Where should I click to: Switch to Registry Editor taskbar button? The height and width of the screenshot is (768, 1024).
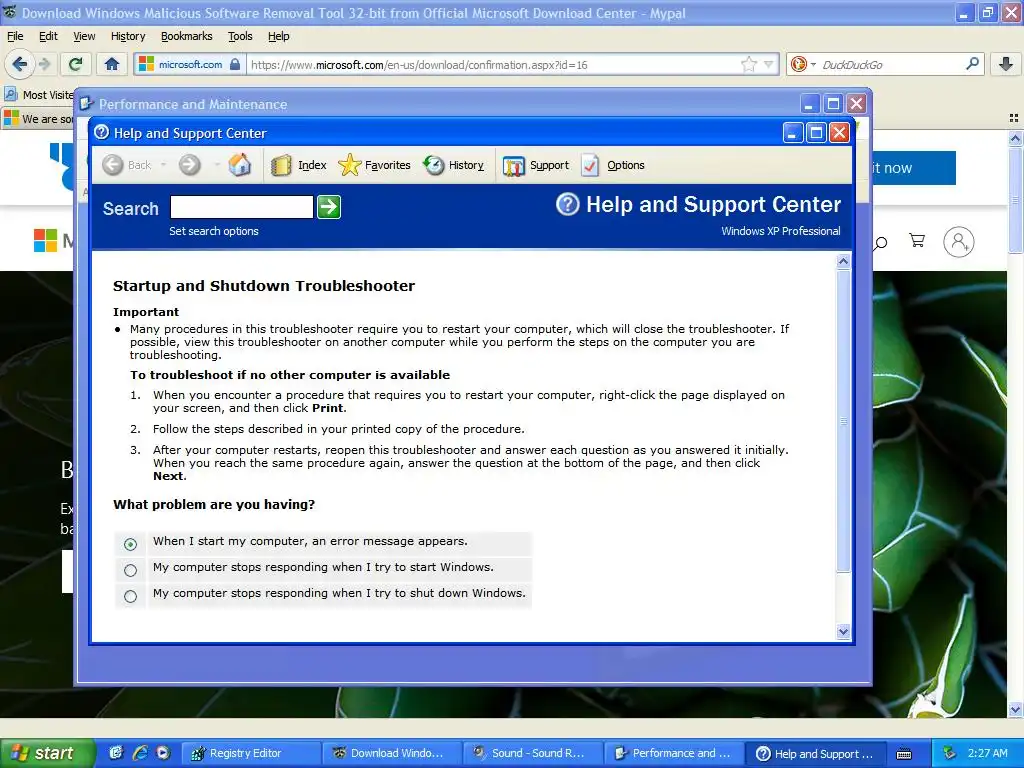pos(250,753)
